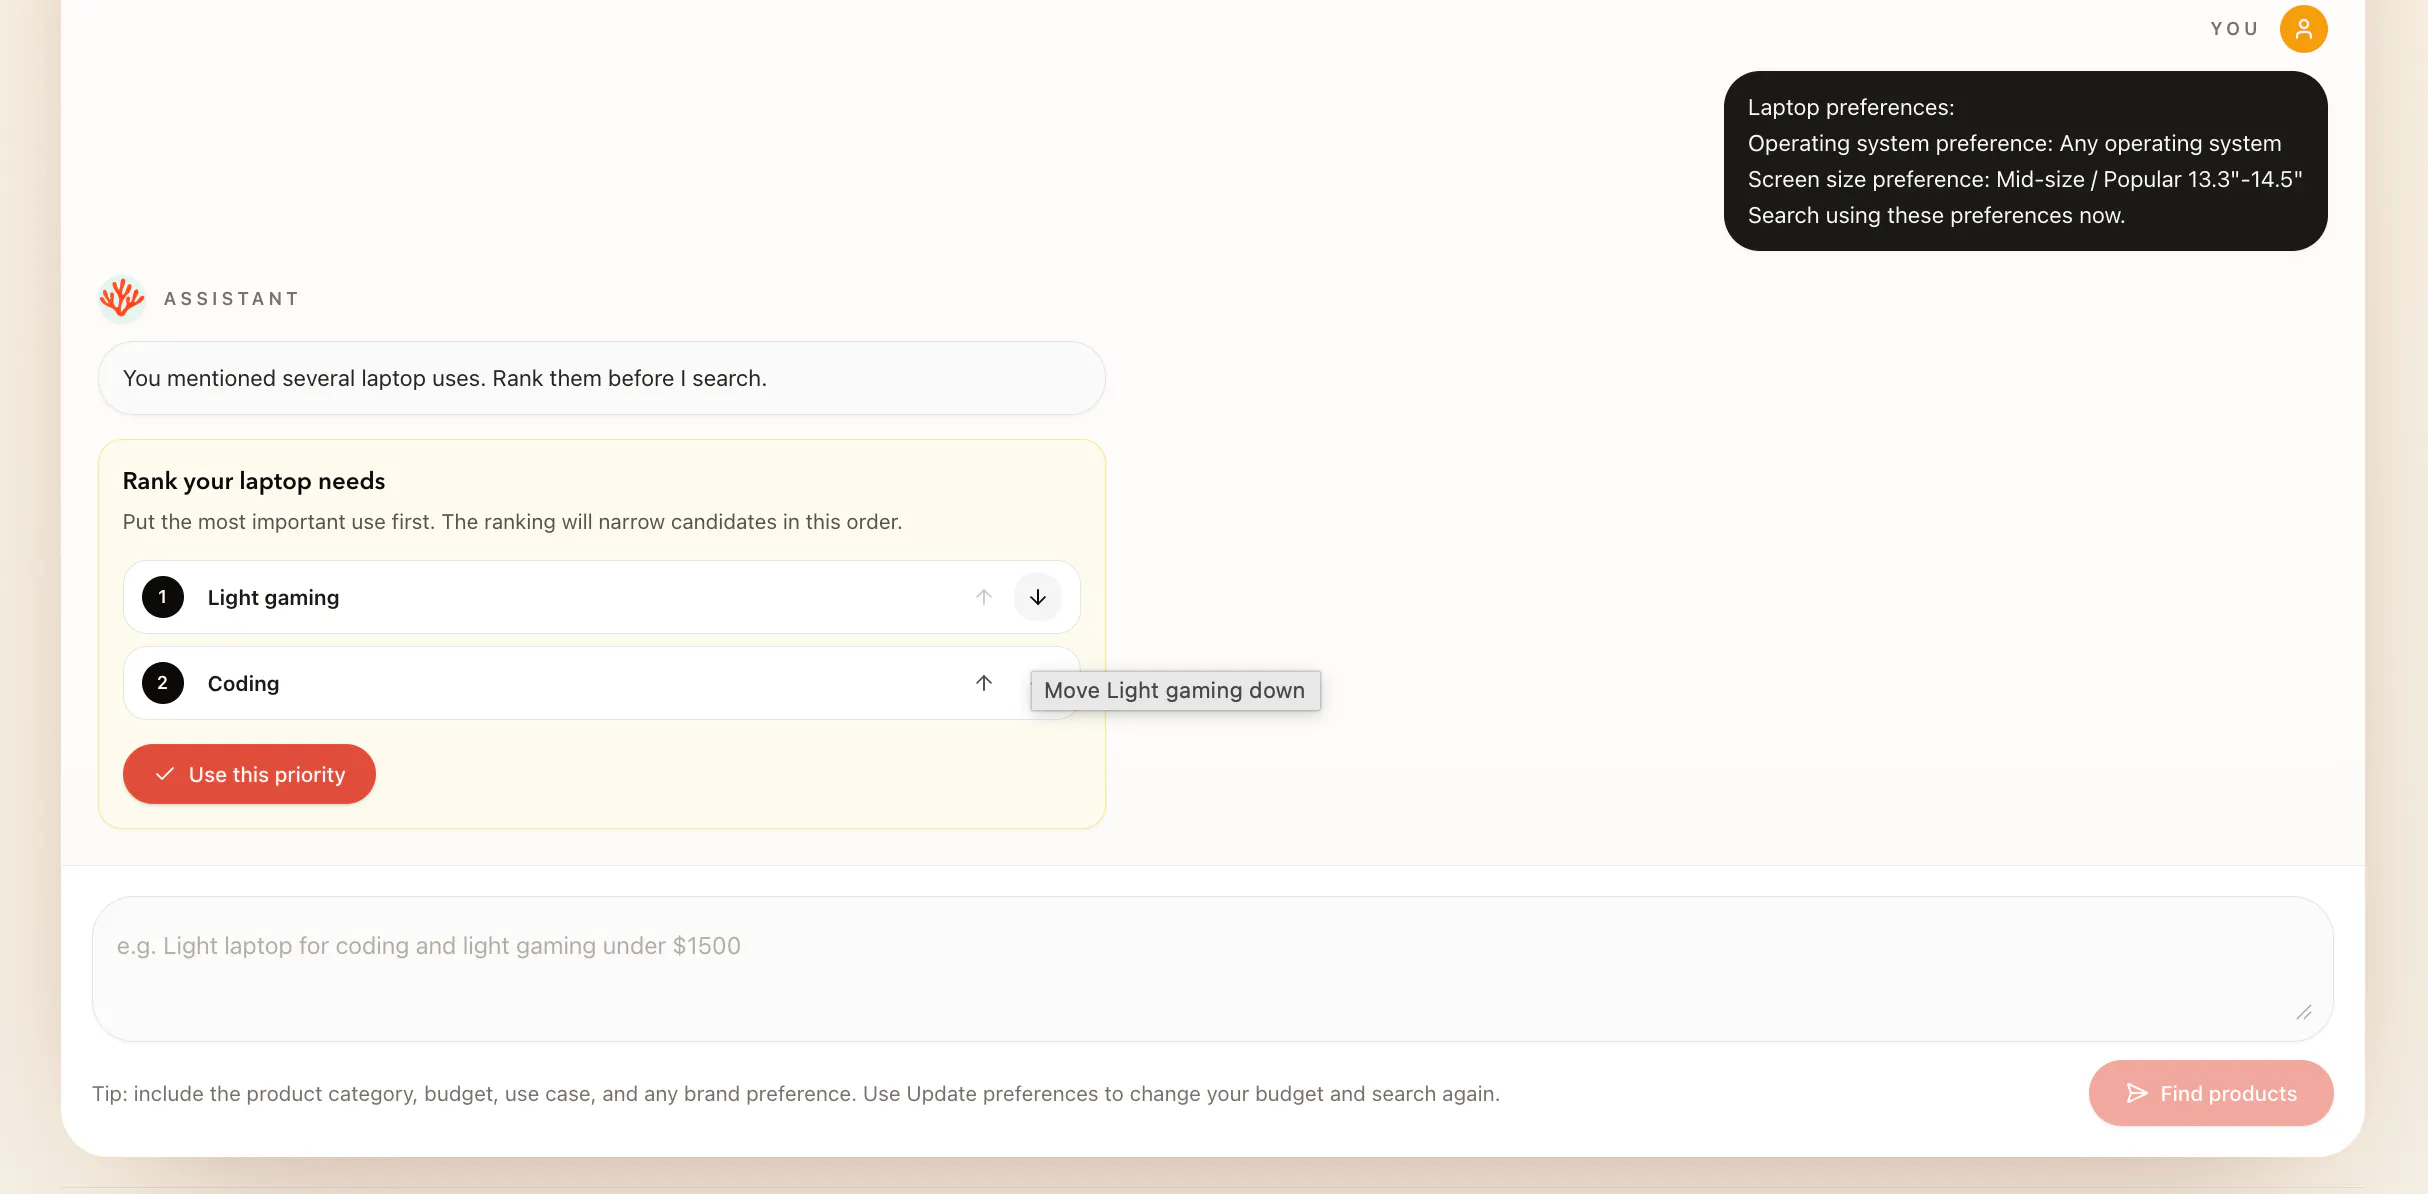Image resolution: width=2428 pixels, height=1194 pixels.
Task: Grab the textarea resize handle
Action: pyautogui.click(x=2303, y=1013)
